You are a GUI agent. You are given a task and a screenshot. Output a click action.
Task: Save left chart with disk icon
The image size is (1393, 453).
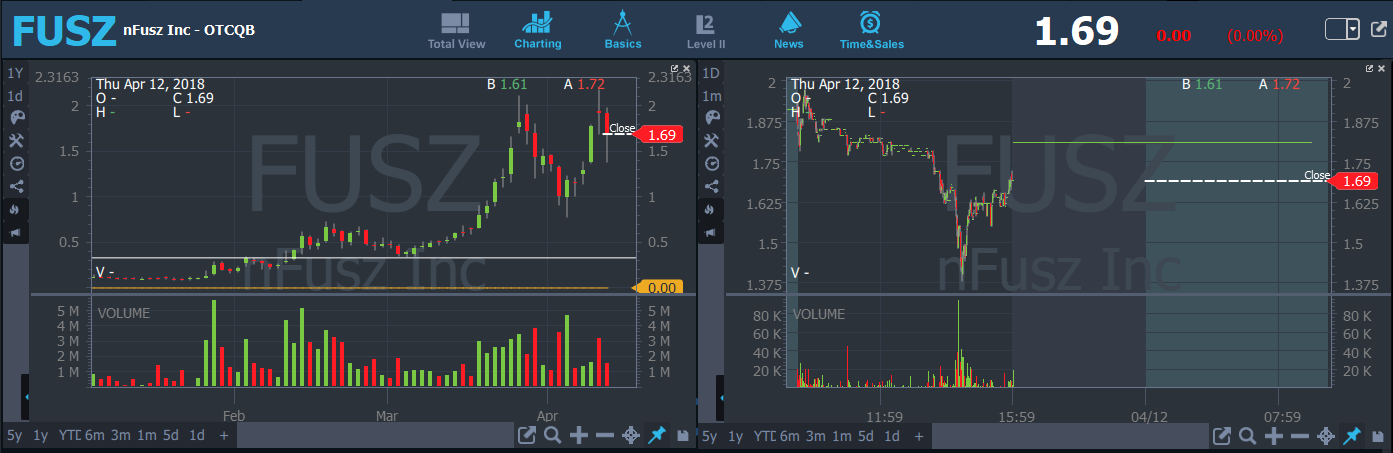[682, 436]
